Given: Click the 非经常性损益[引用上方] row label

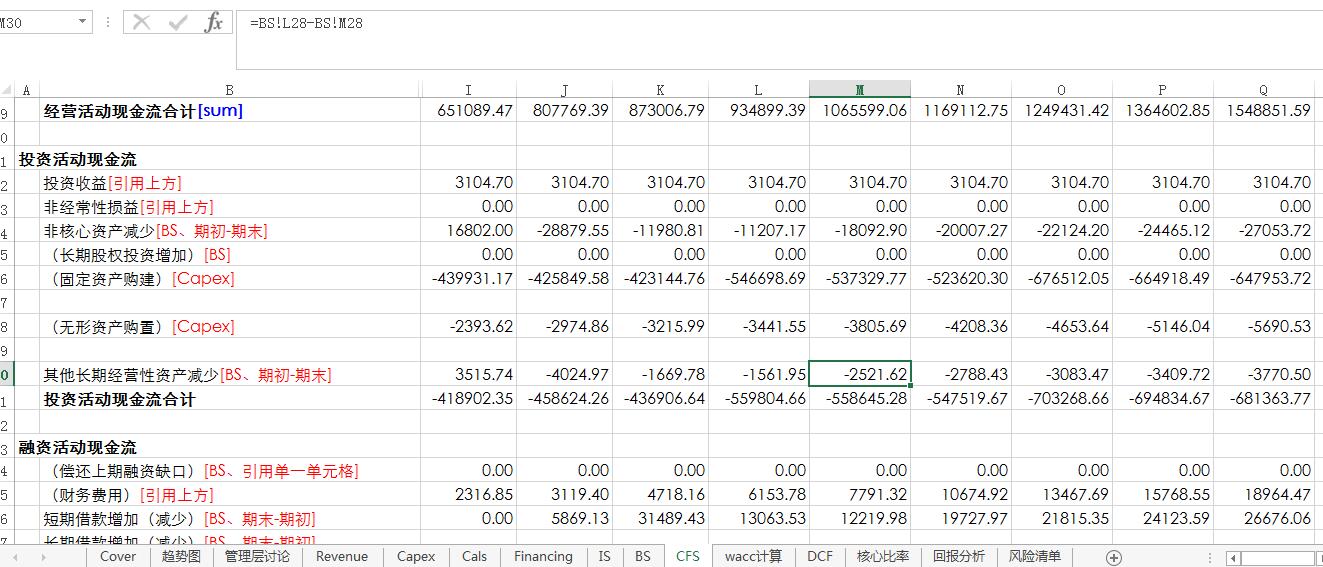Looking at the screenshot, I should 128,207.
